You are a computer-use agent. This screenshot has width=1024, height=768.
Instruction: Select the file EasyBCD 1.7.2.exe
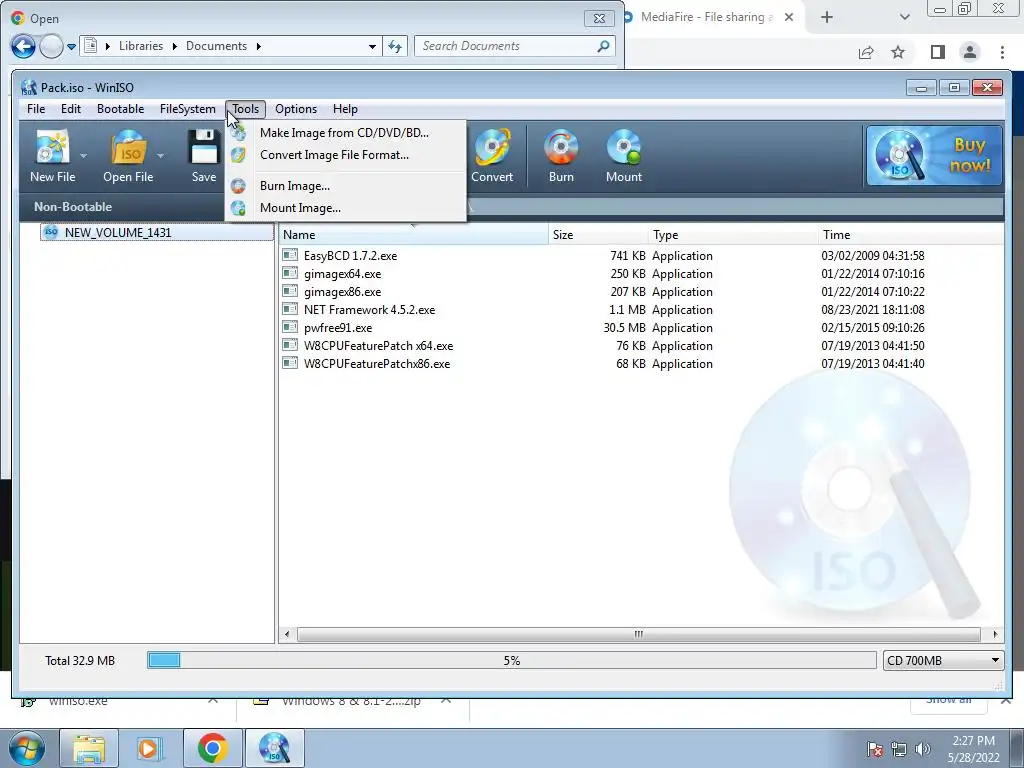350,256
